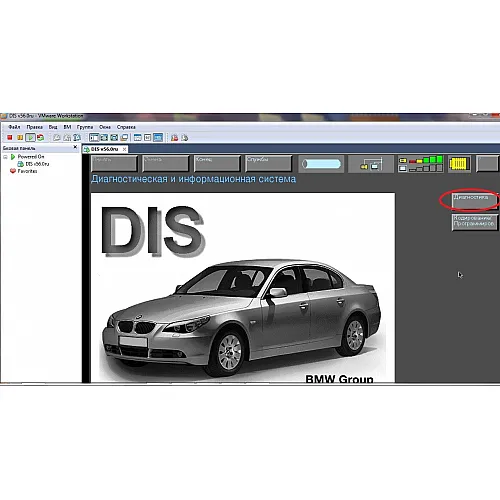
Task: Open the Окна menu
Action: tap(105, 127)
